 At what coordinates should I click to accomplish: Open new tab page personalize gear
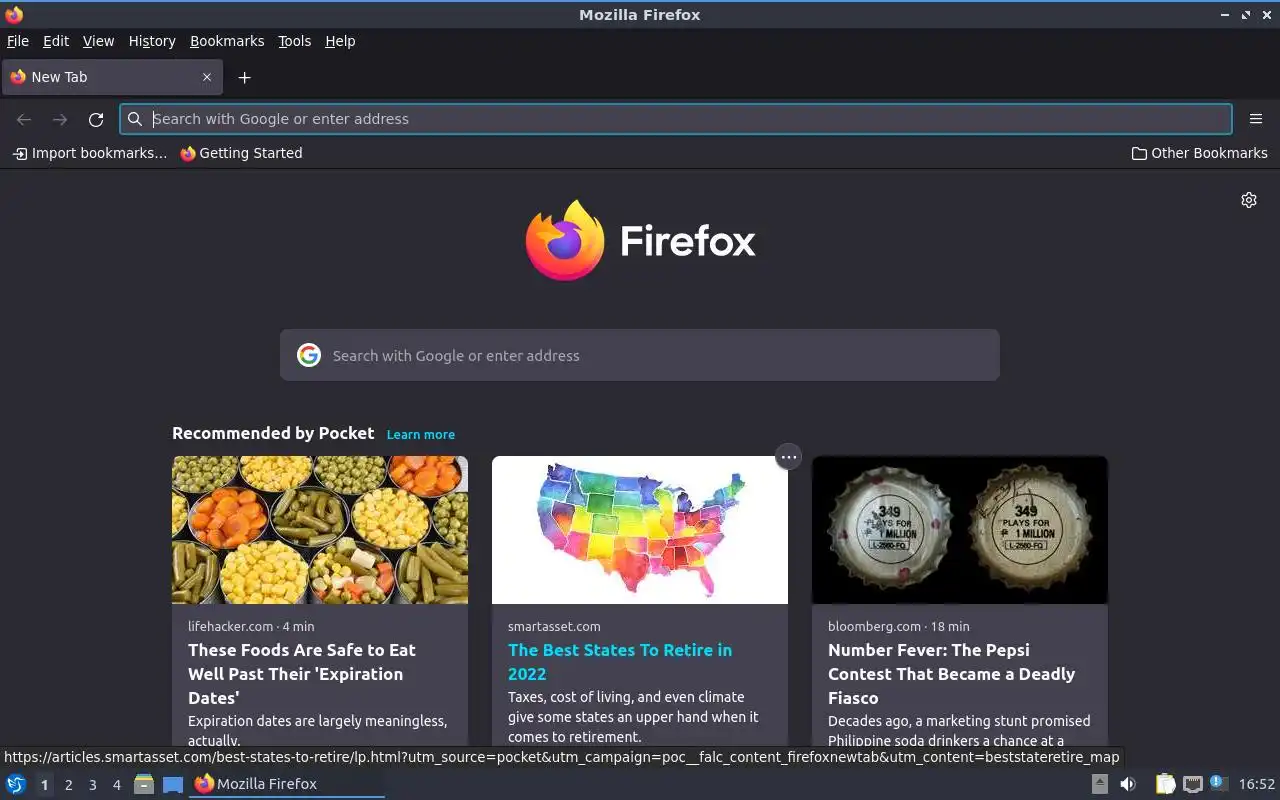(x=1249, y=200)
